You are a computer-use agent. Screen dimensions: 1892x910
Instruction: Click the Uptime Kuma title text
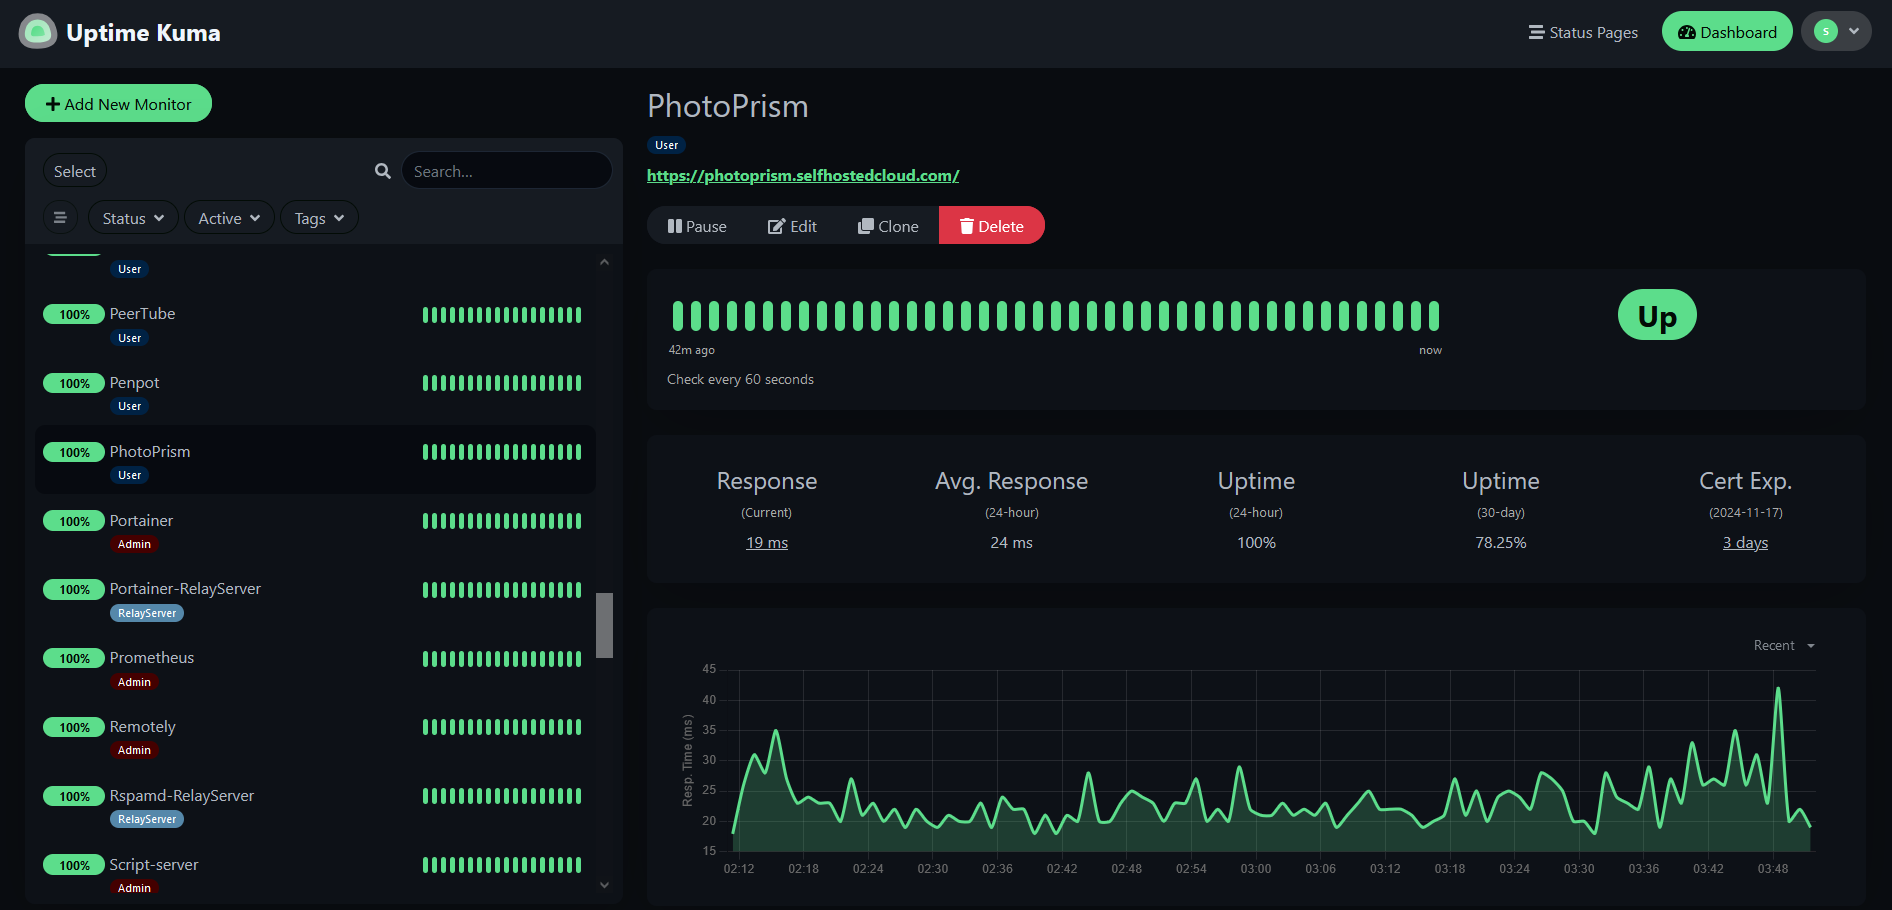click(143, 33)
